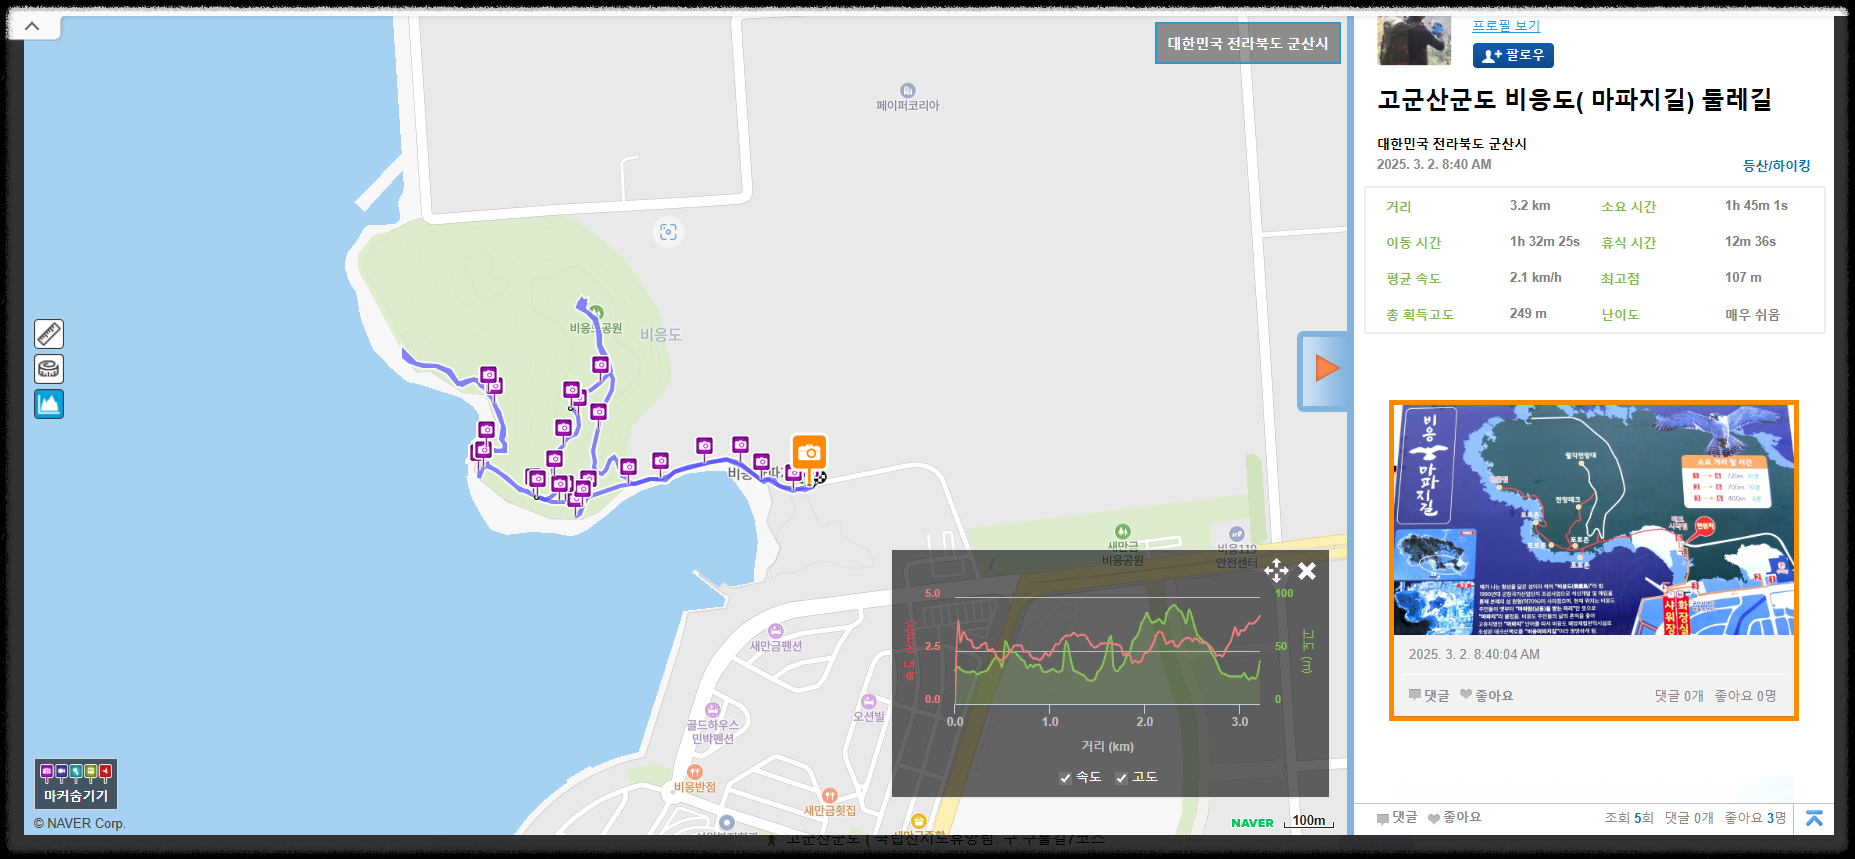The width and height of the screenshot is (1855, 859).
Task: Click the date 2025. 3. 2. 8:40 AM
Action: (x=1434, y=164)
